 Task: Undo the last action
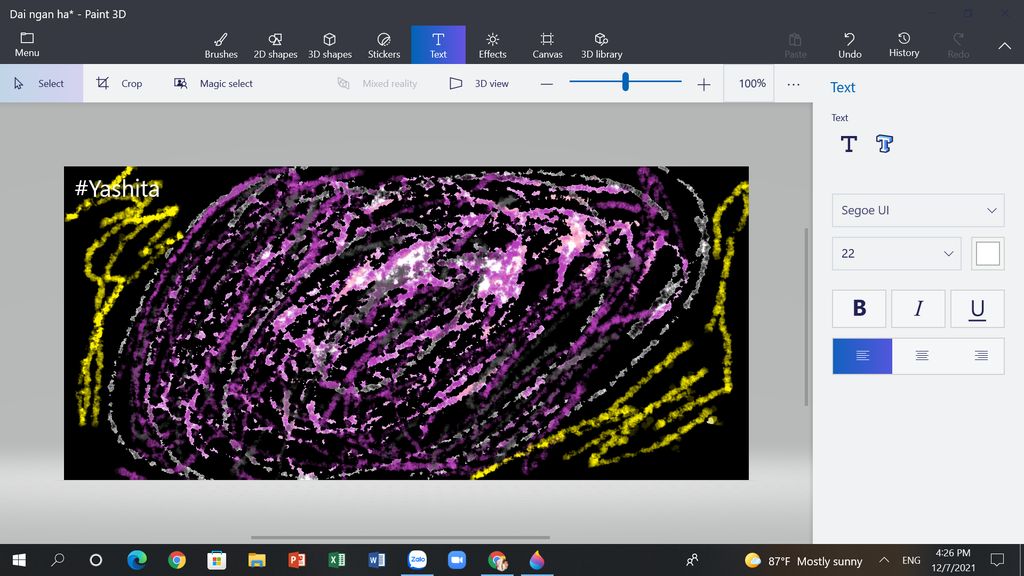[850, 46]
